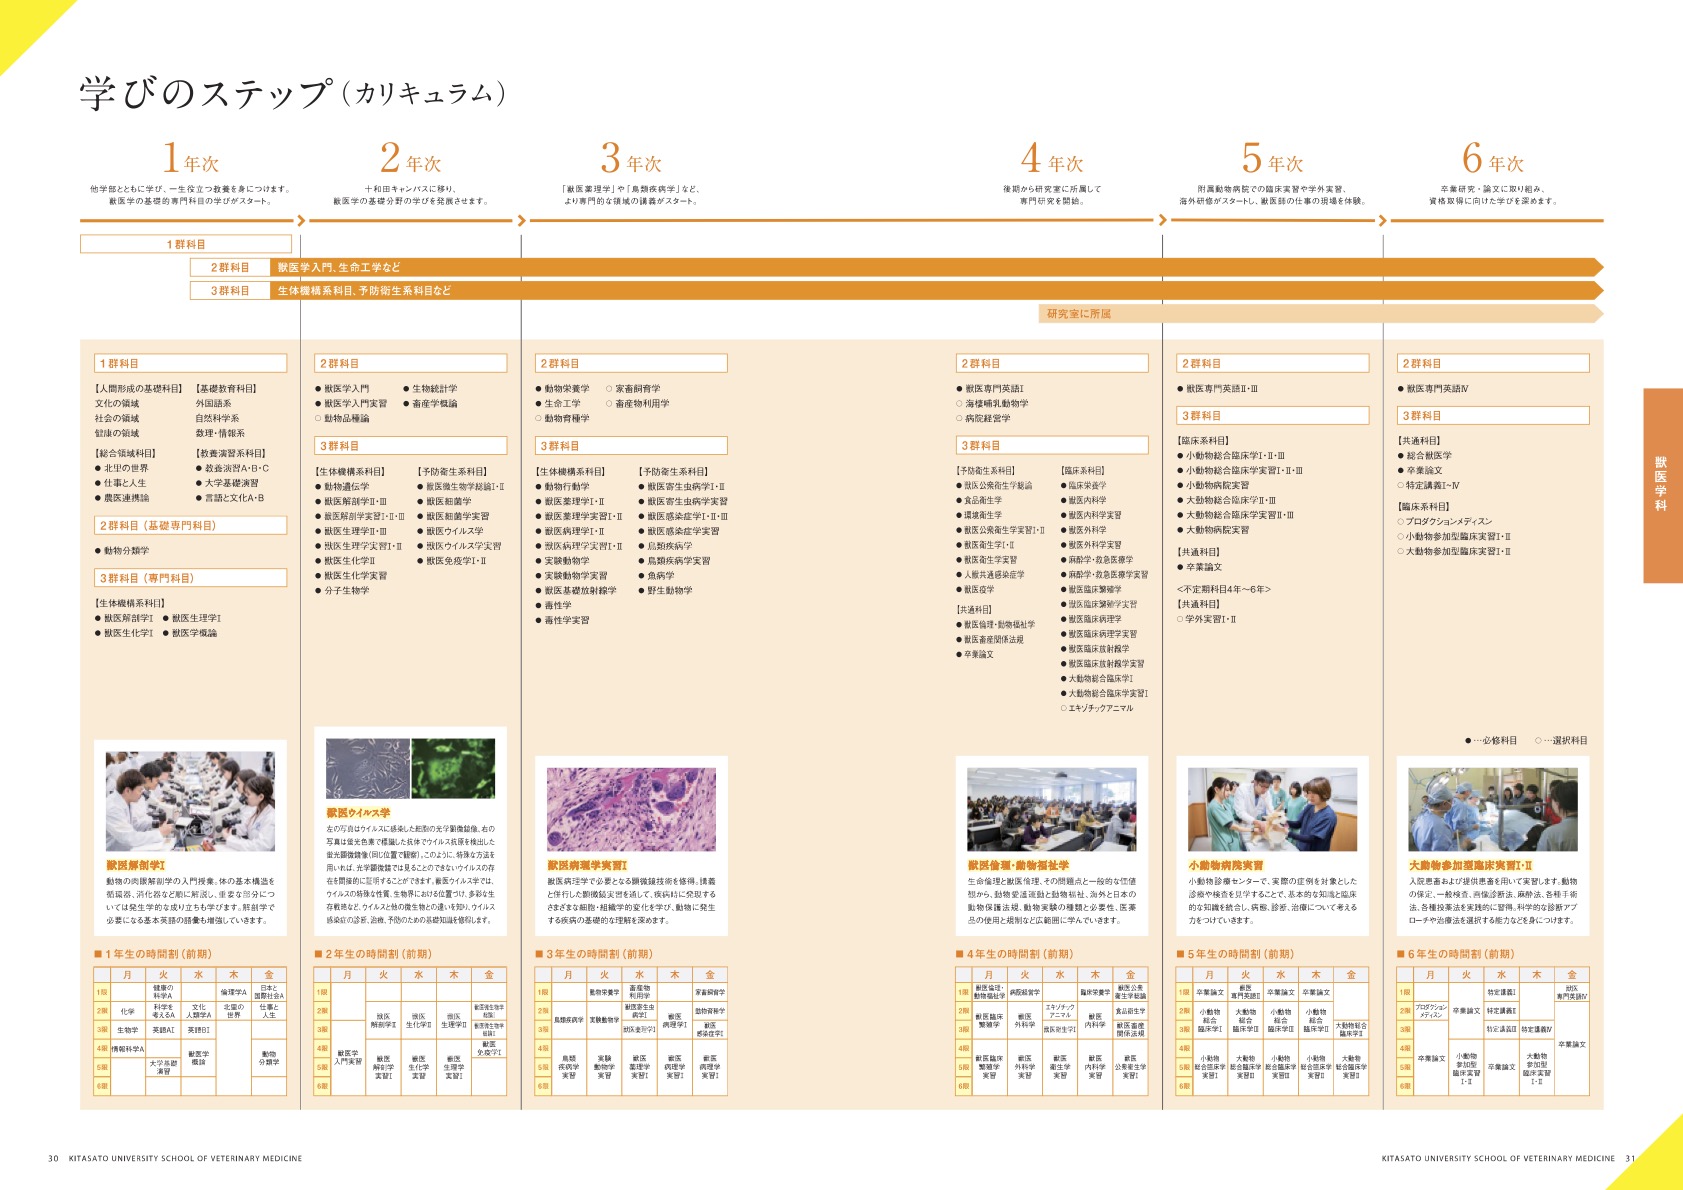Click the 獣医病理学実習I caption heading
1683x1190 pixels.
point(587,865)
